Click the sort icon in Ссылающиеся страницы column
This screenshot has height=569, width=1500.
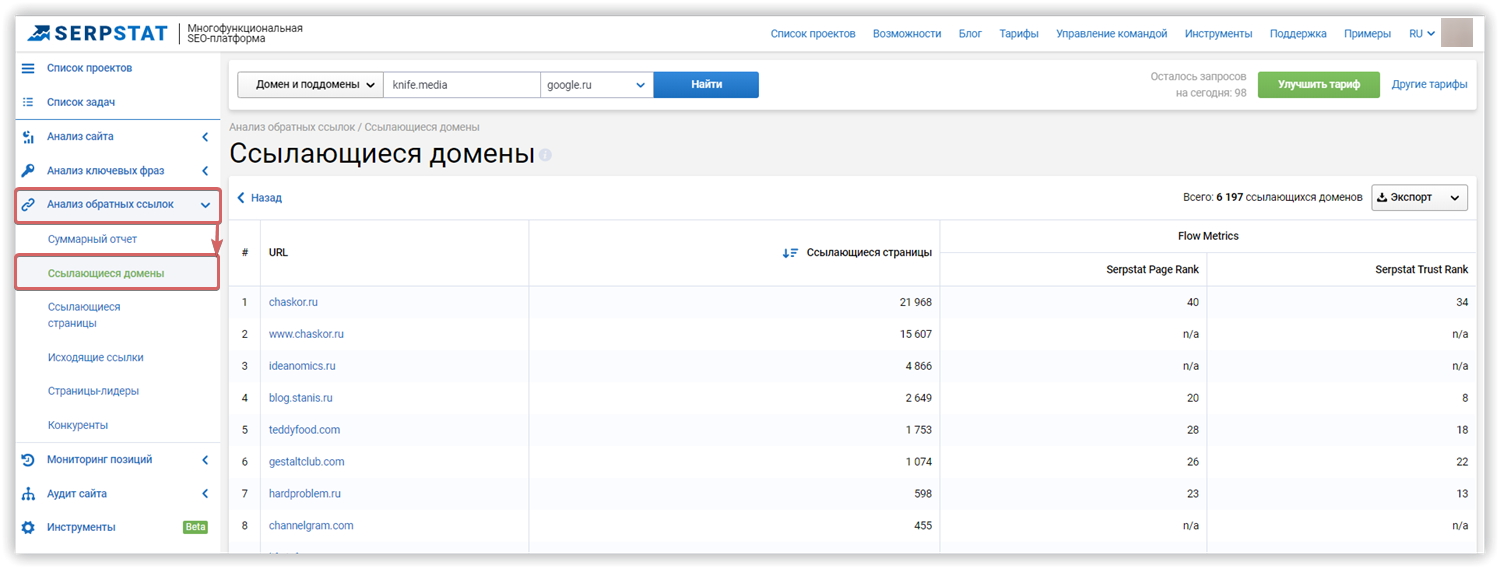pyautogui.click(x=790, y=253)
